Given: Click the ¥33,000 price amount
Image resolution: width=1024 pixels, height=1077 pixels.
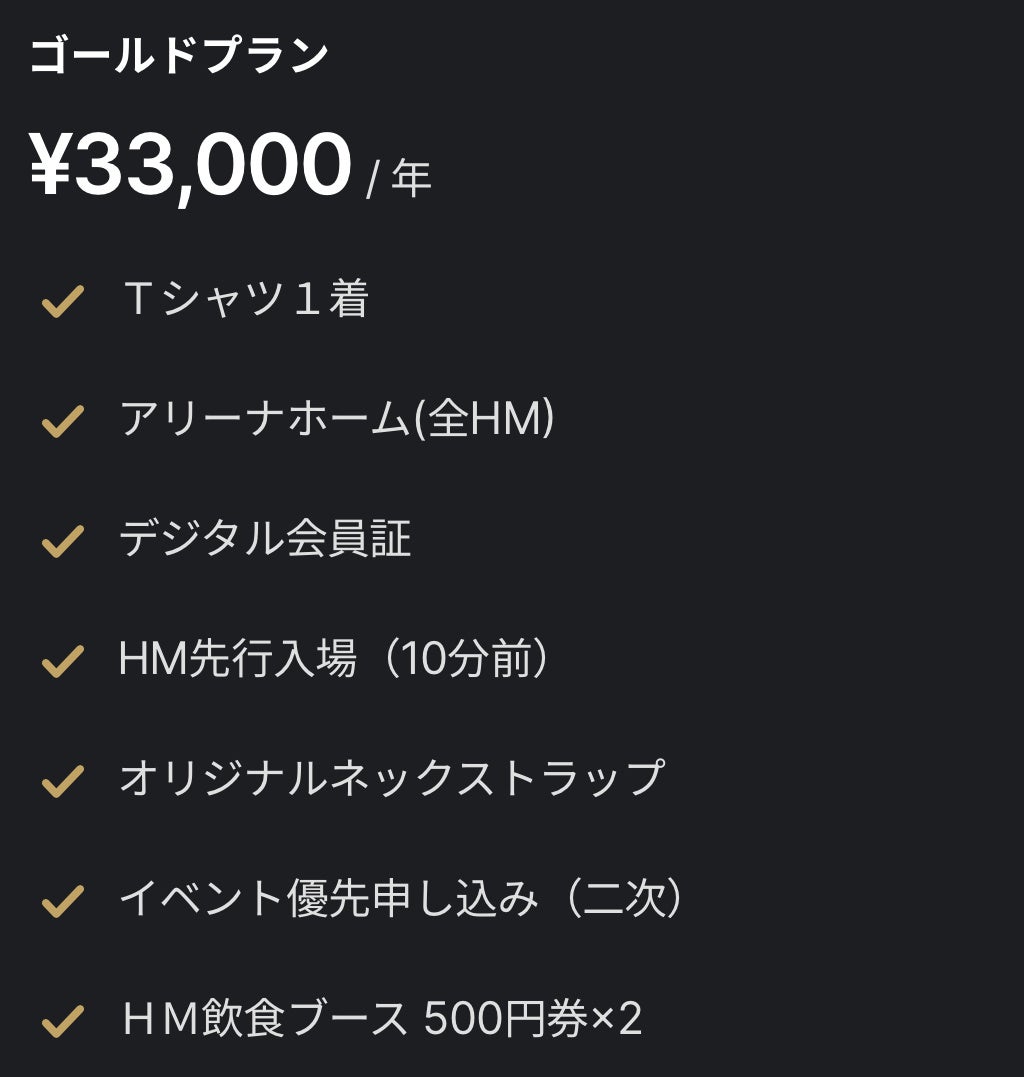Looking at the screenshot, I should 191,166.
